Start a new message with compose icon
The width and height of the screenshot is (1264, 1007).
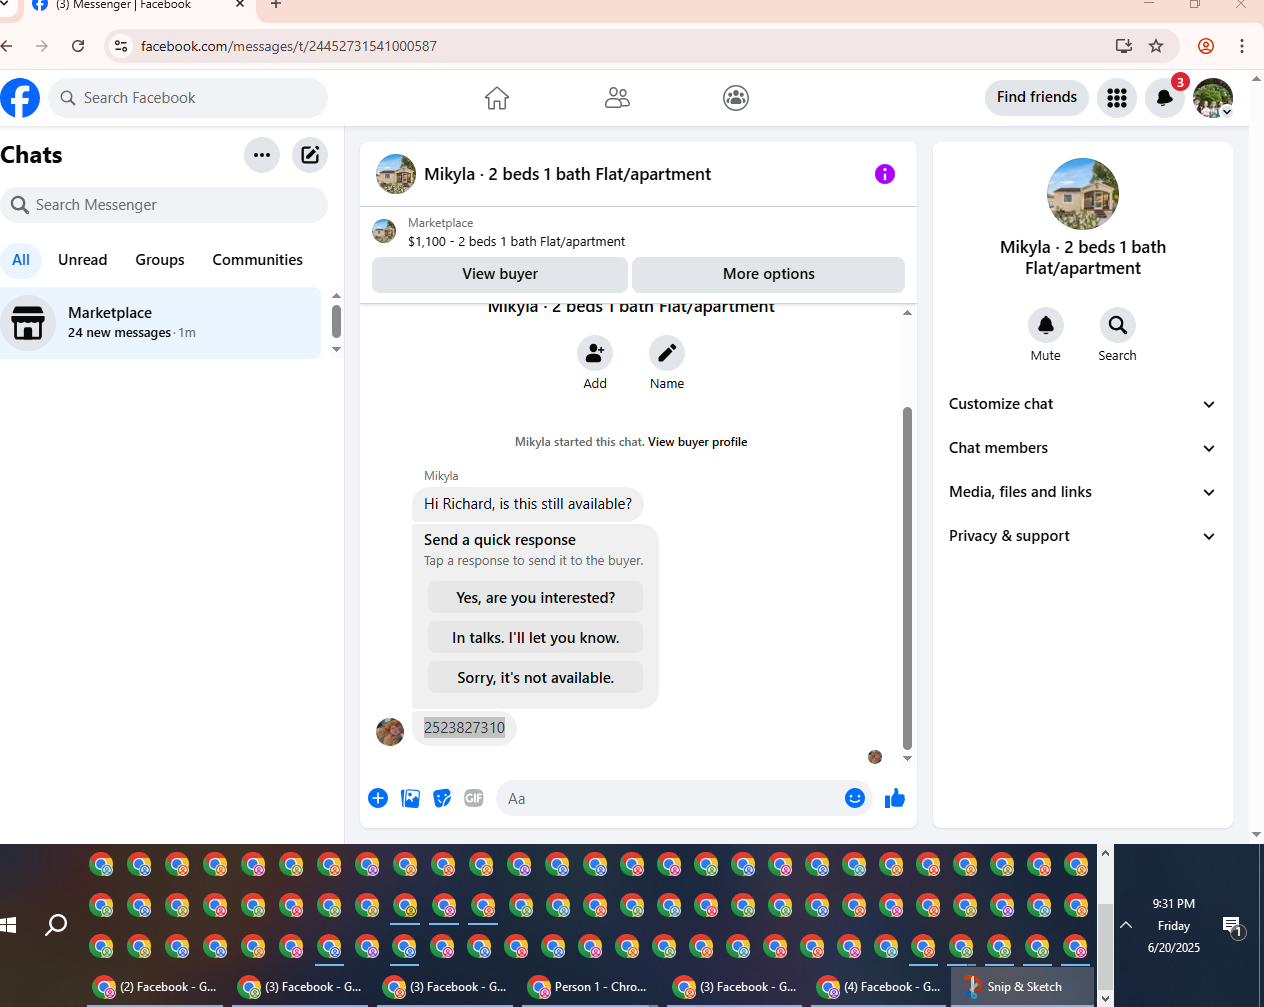pyautogui.click(x=310, y=155)
